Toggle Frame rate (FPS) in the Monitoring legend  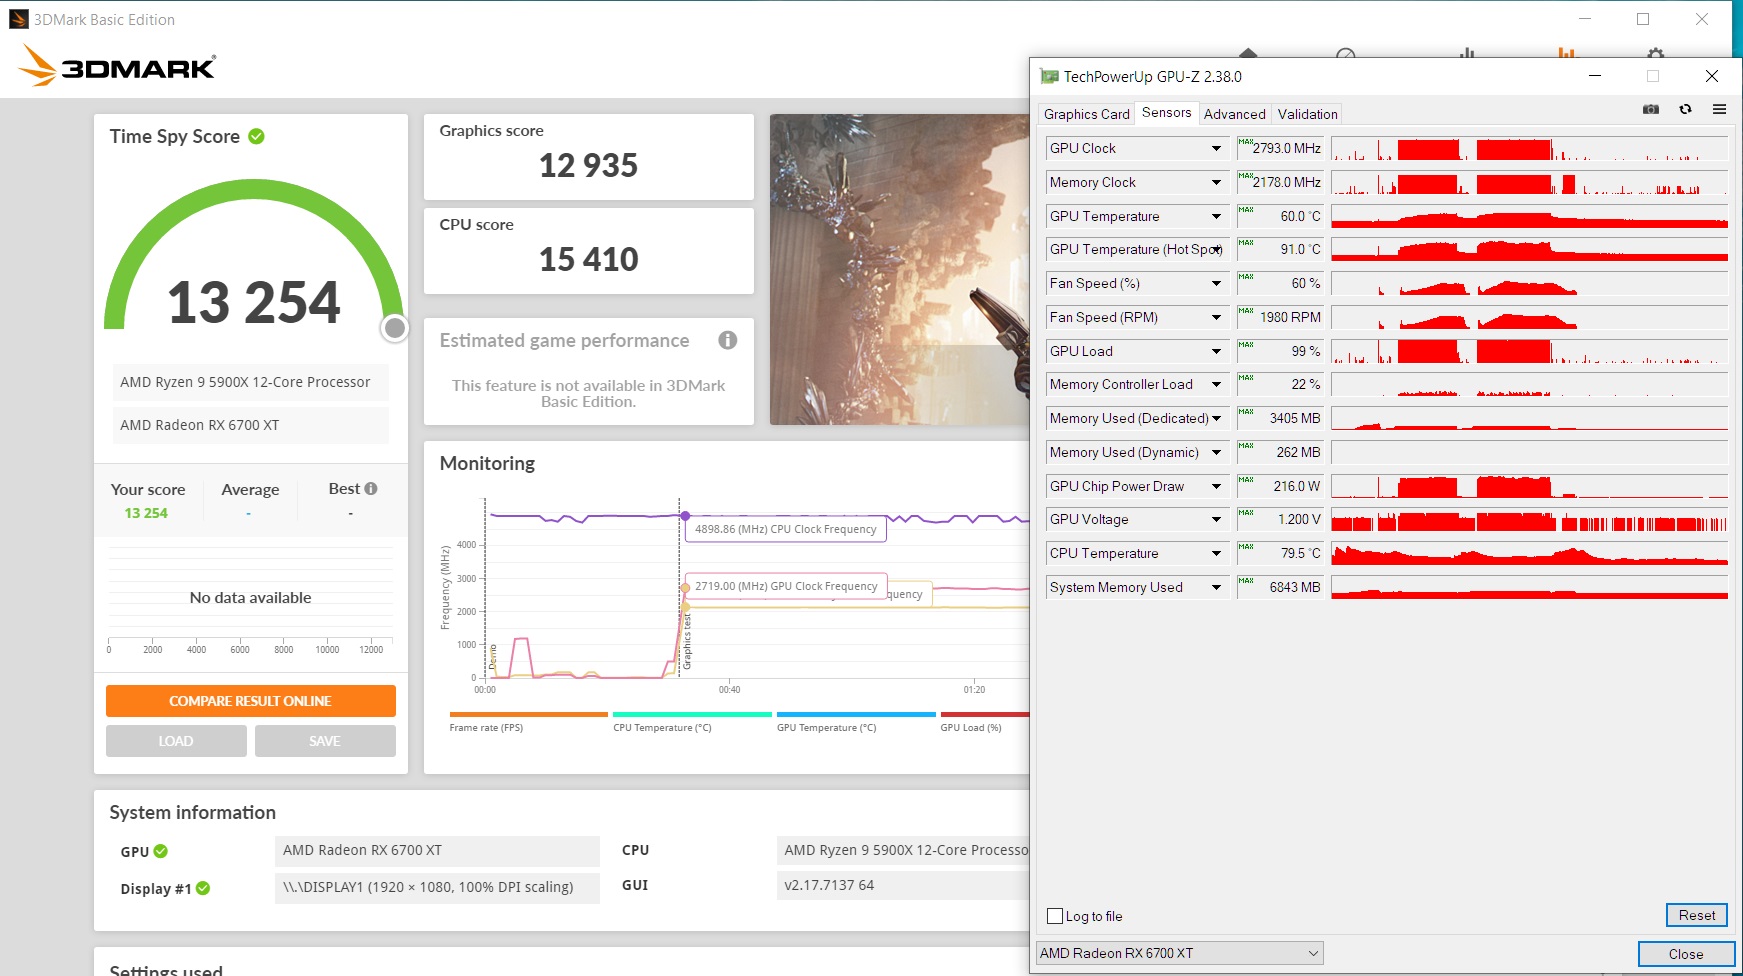coord(528,721)
